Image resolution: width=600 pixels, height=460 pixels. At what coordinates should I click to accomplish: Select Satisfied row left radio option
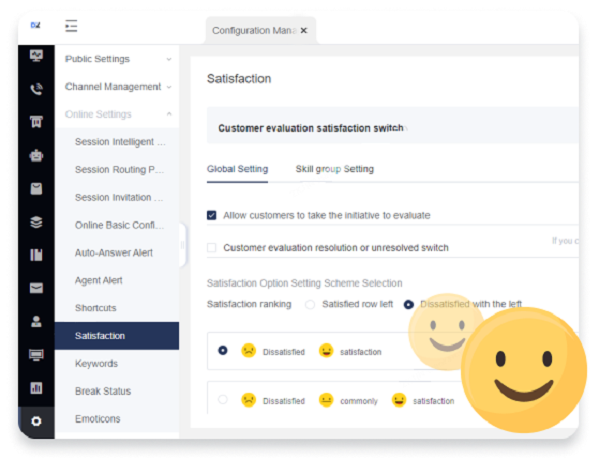click(x=310, y=304)
